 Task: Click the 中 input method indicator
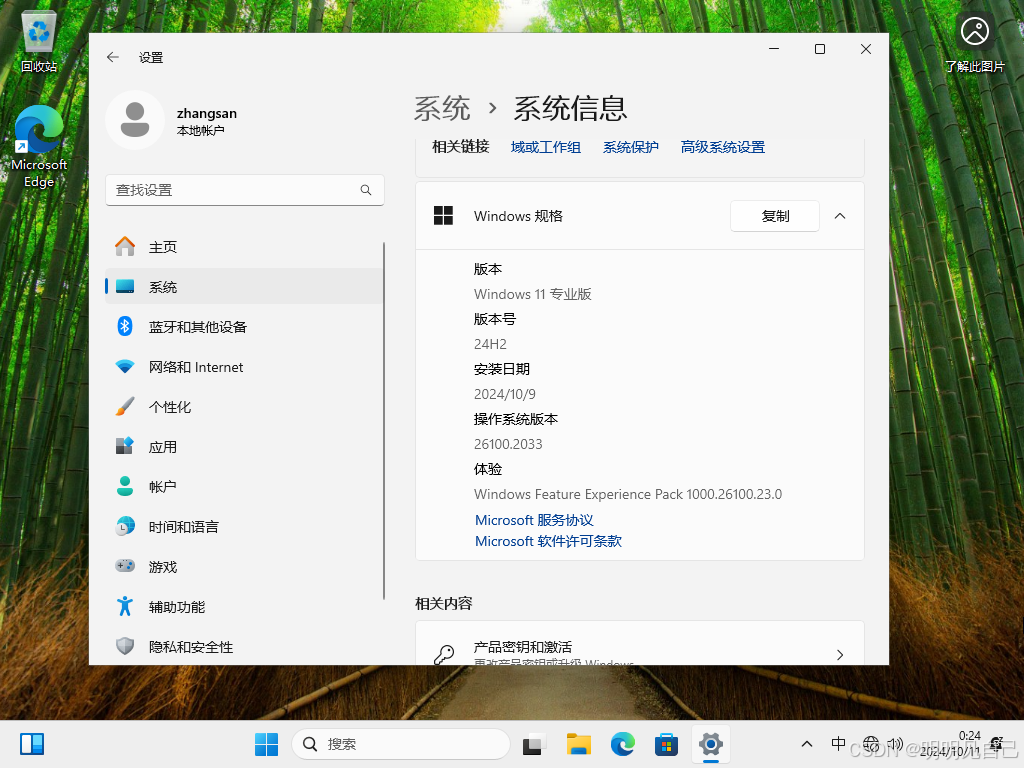839,743
